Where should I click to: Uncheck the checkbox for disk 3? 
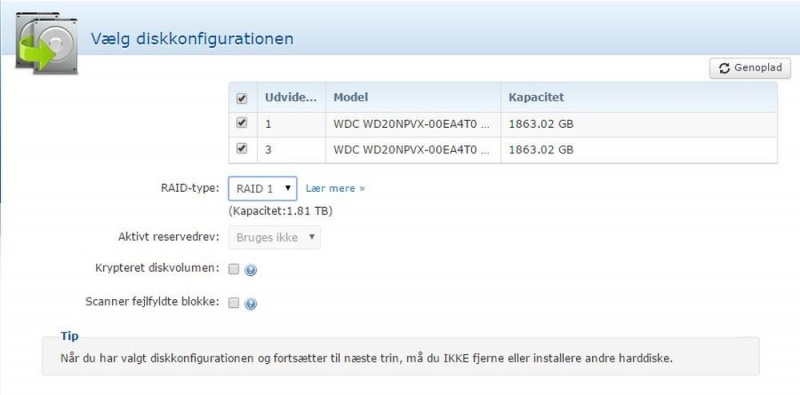(x=242, y=149)
